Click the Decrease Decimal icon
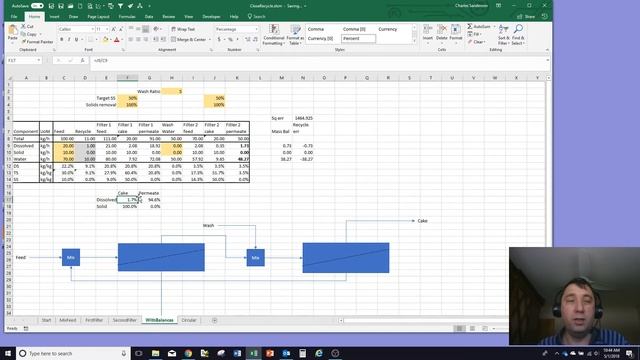Screen dimensions: 640x360 pos(256,40)
